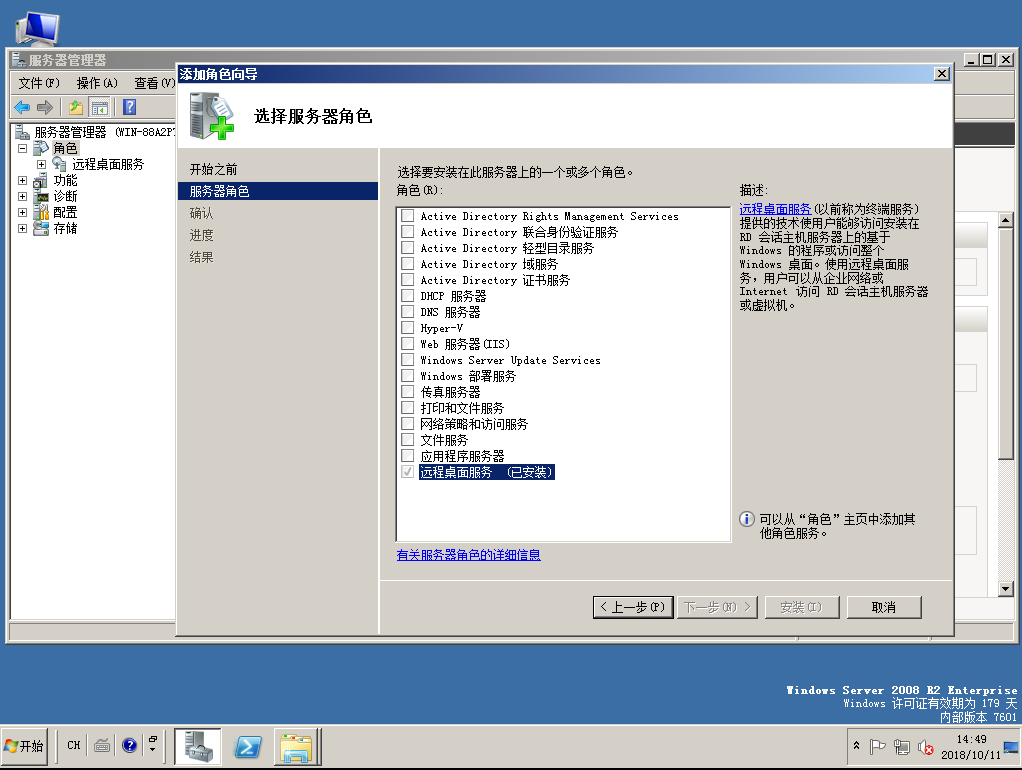Check Windows Server Update Services

coord(407,359)
